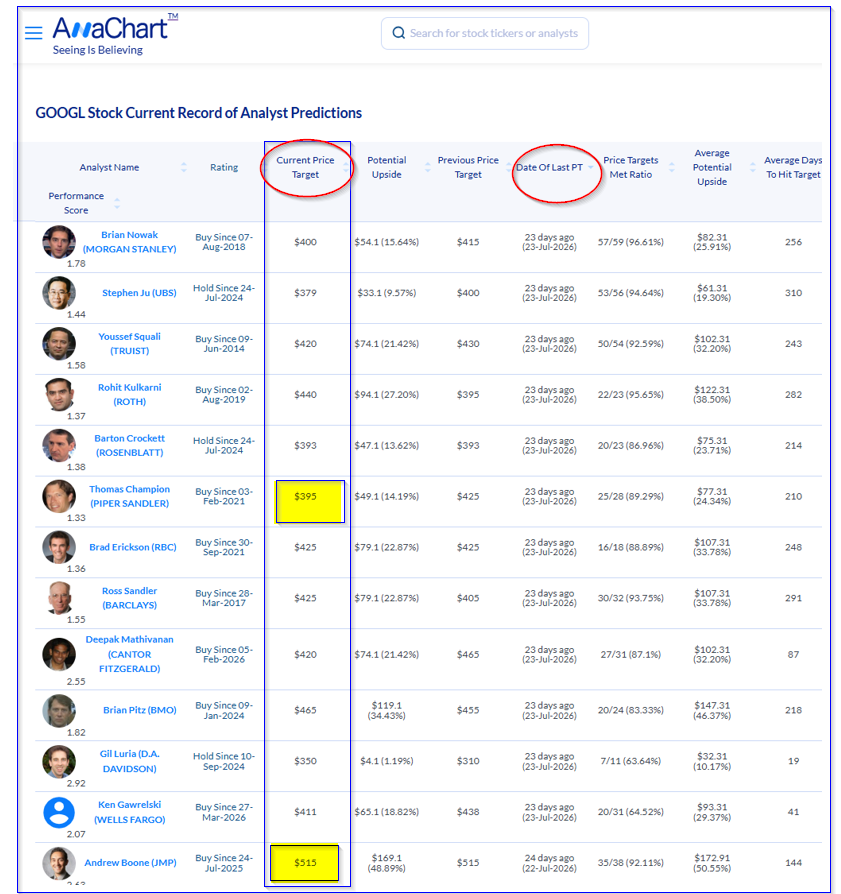Sort by Previous Price Target arrows

(509, 167)
